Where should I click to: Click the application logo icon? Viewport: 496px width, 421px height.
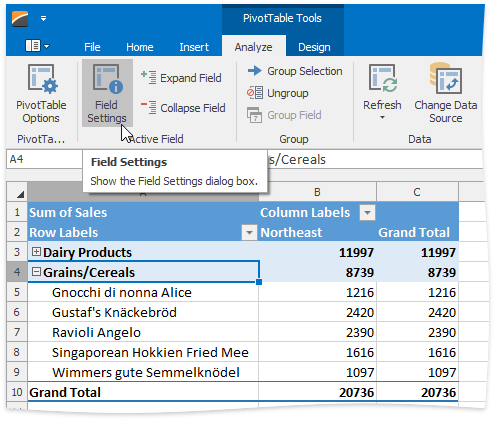coord(20,18)
